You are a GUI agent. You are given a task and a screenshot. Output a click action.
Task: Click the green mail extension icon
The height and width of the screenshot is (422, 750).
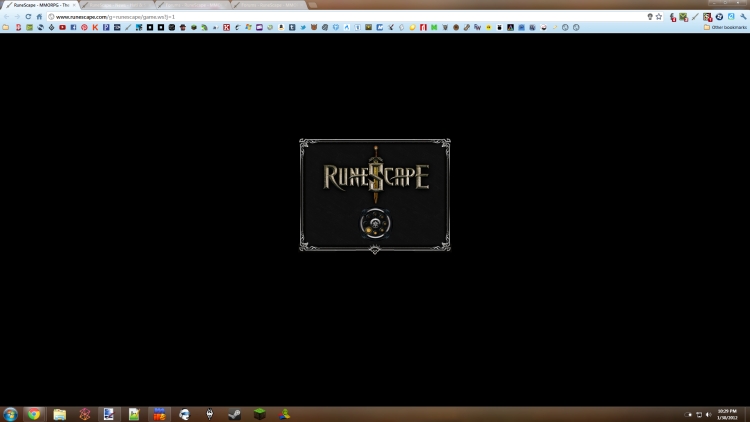point(684,17)
